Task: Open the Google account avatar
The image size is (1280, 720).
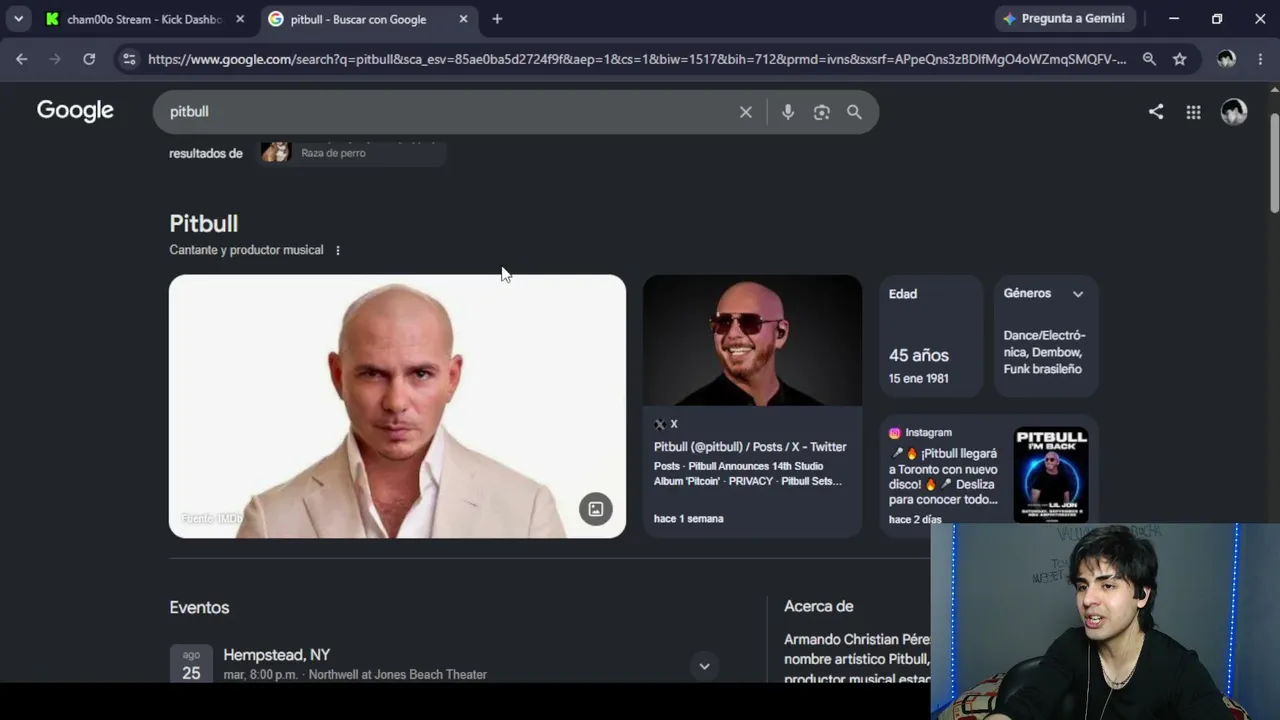Action: 1234,112
